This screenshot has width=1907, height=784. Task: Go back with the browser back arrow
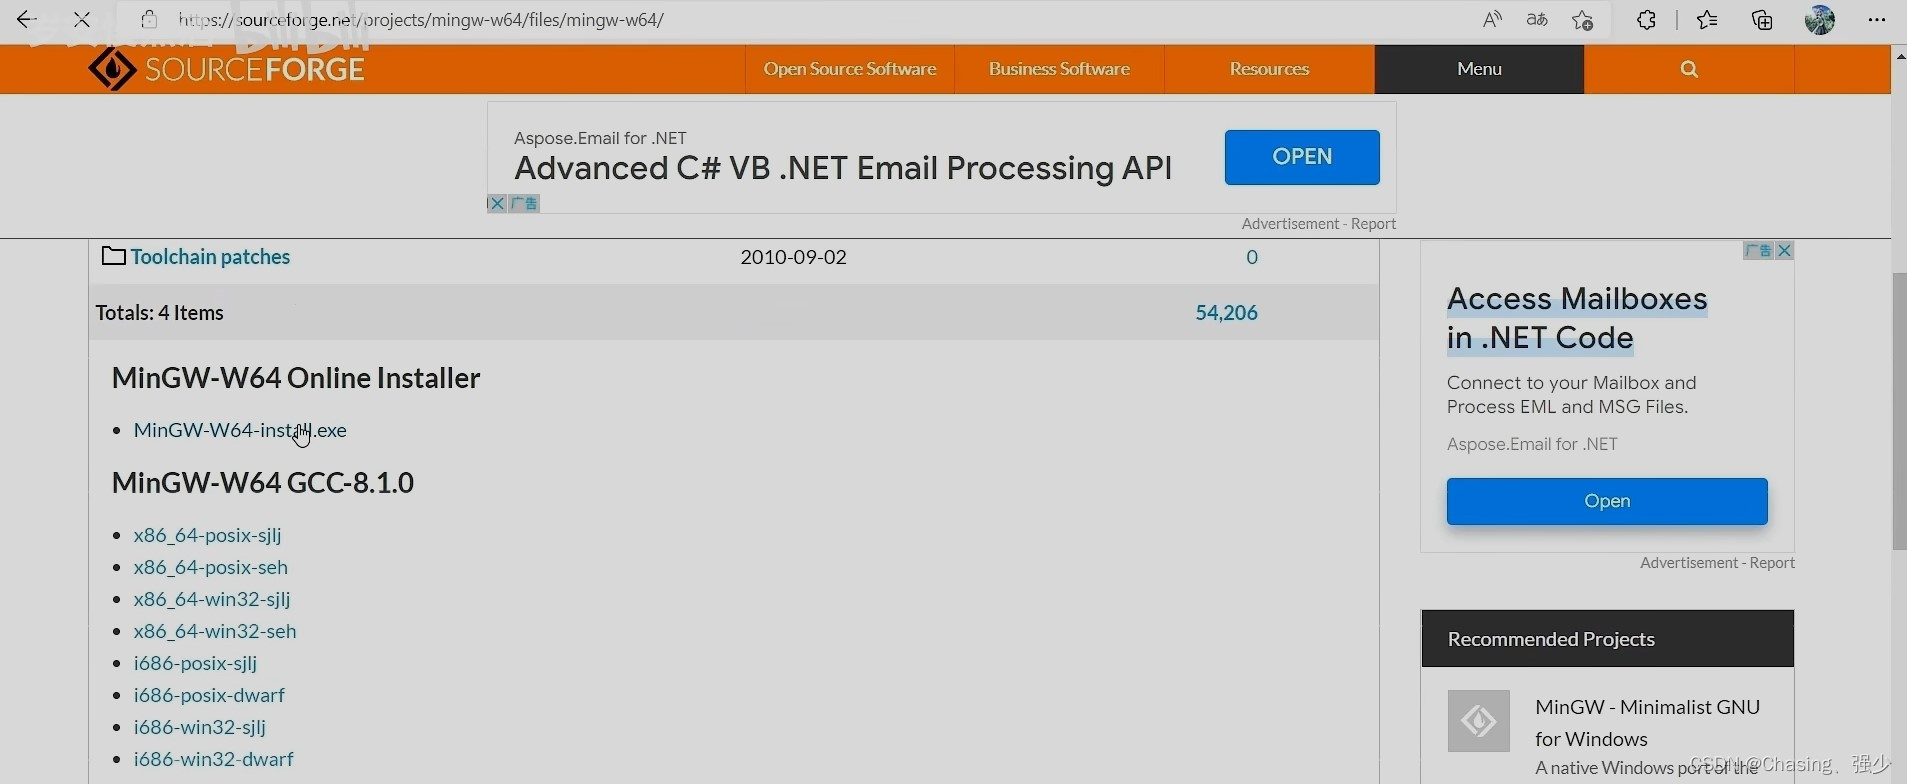pyautogui.click(x=26, y=19)
